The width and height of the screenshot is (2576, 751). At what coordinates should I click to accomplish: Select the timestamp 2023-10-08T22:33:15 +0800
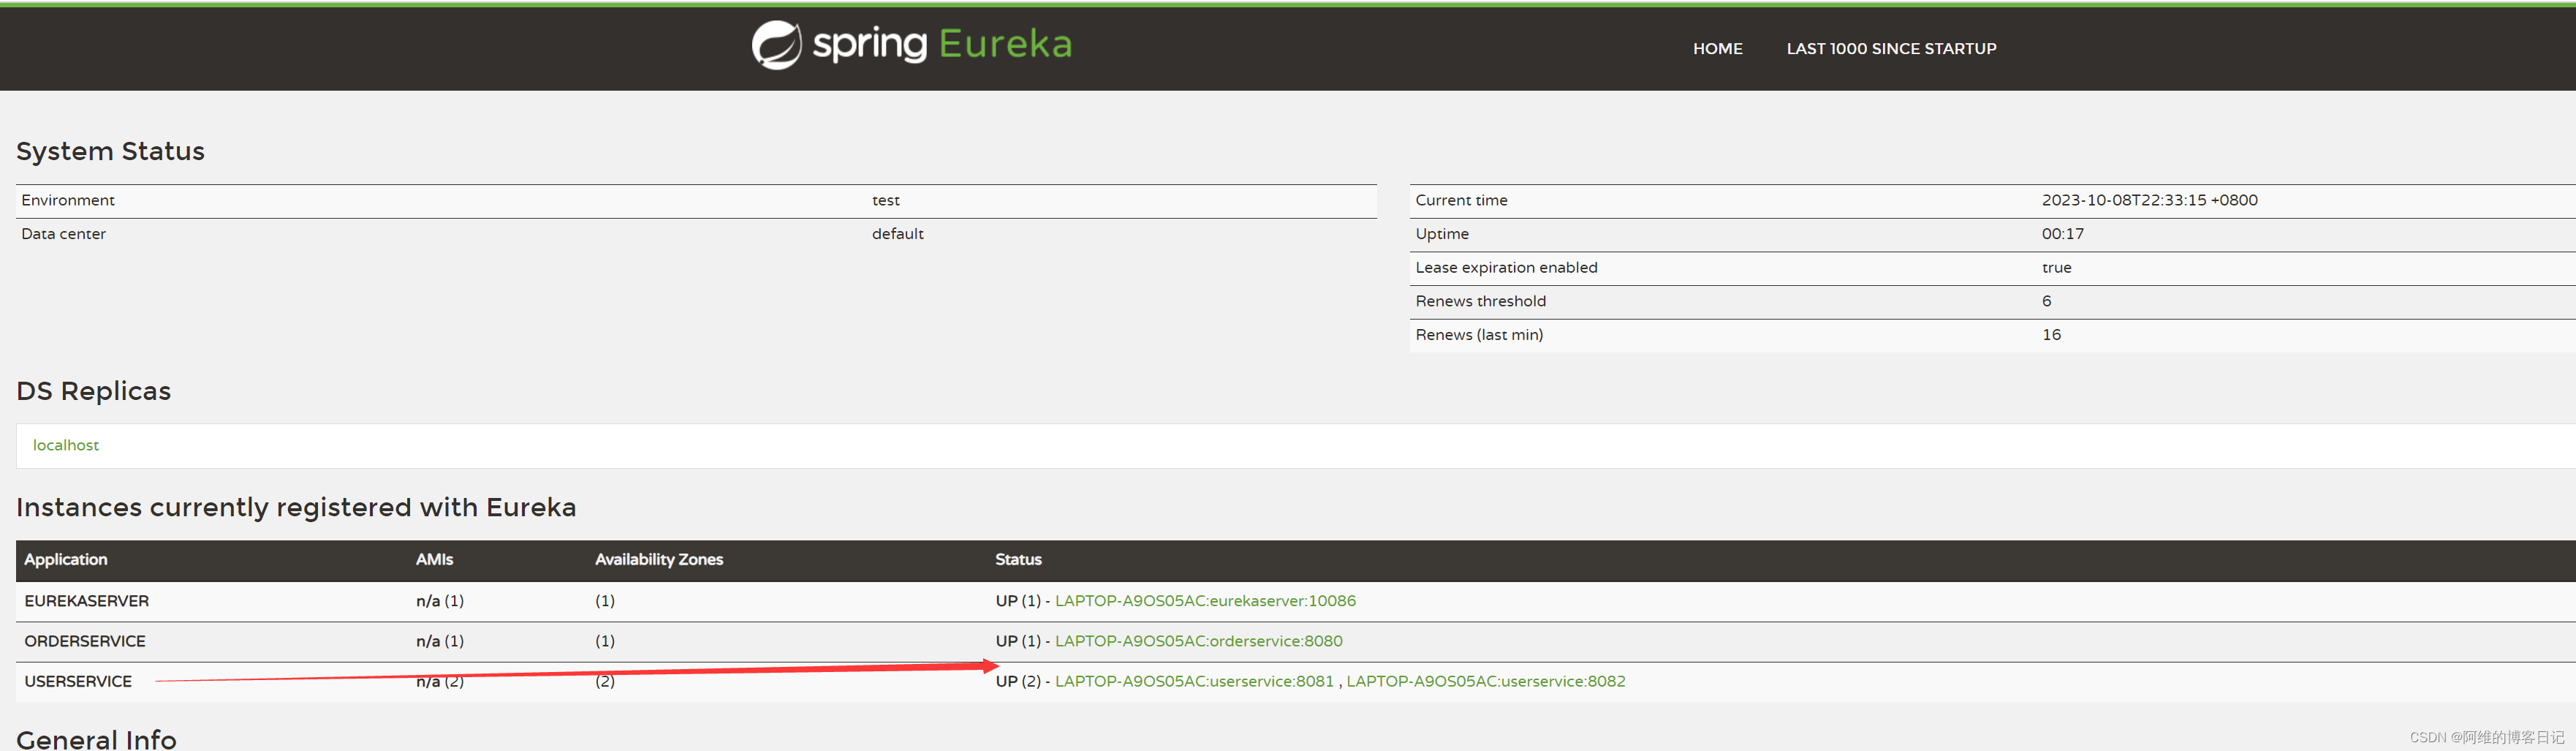(2149, 200)
